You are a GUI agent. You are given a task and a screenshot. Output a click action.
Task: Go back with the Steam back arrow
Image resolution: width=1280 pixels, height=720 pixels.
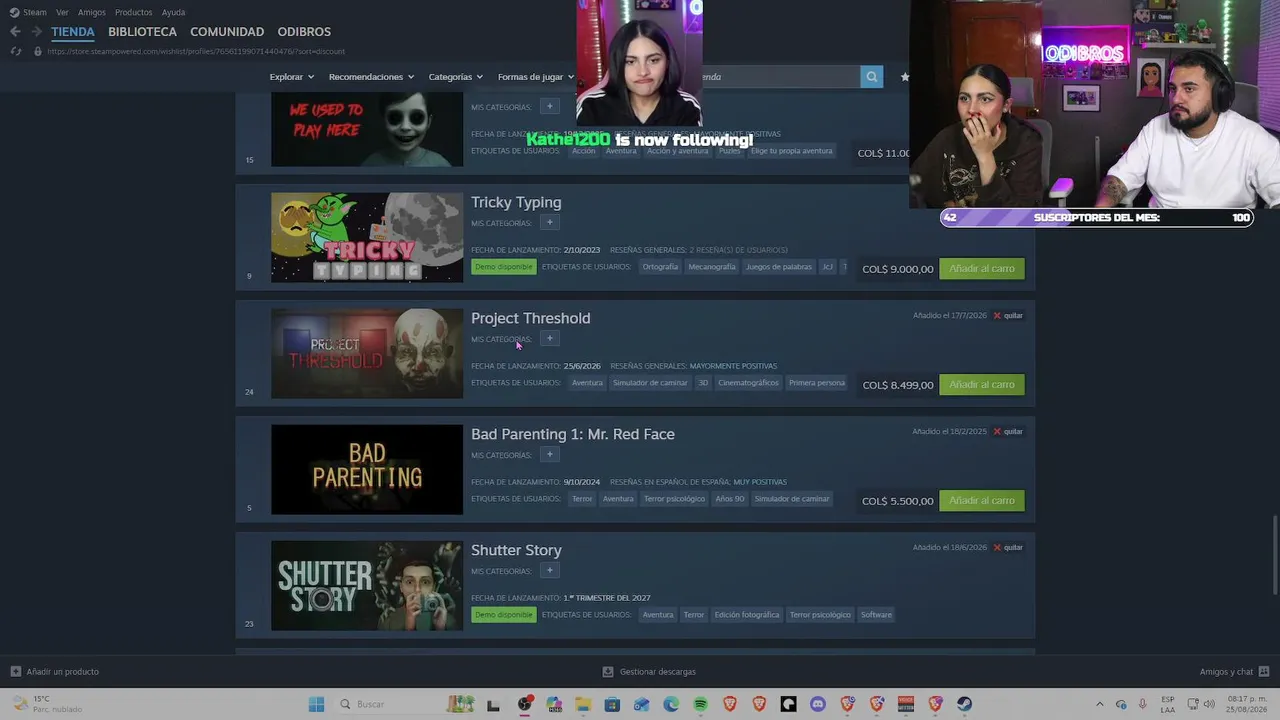(x=15, y=32)
